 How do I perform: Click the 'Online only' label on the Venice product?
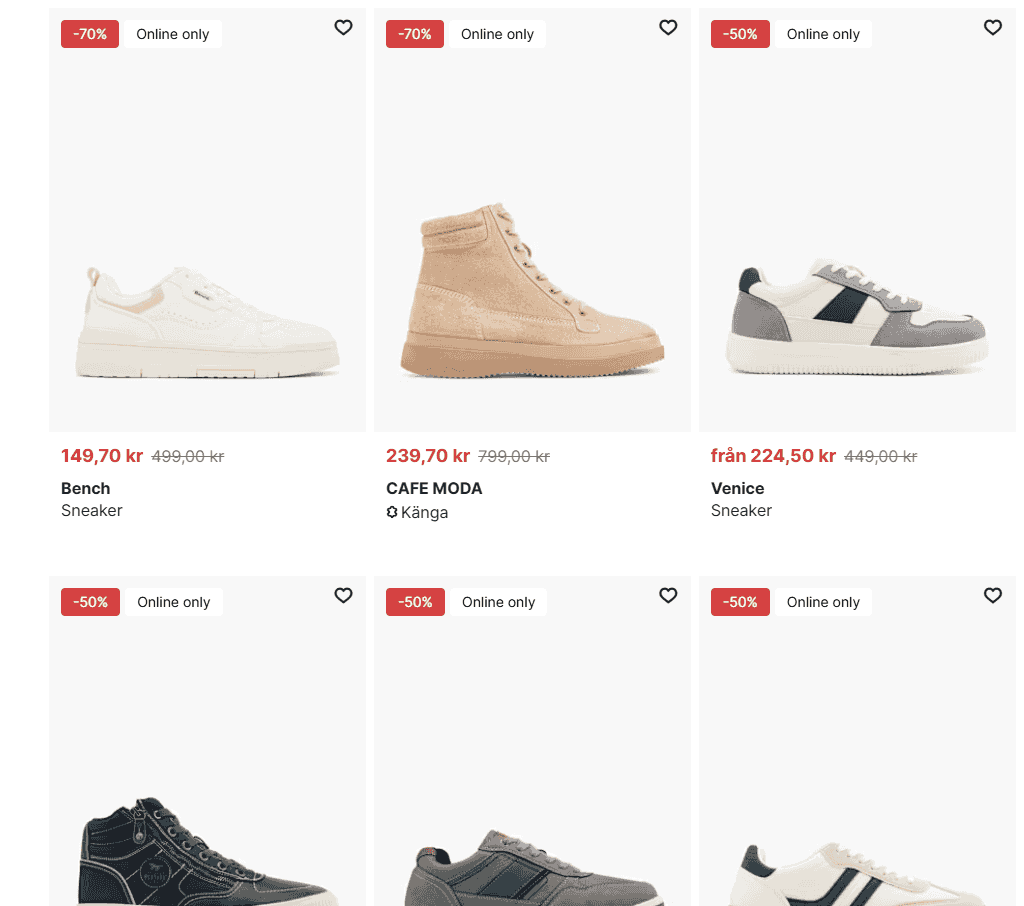(x=822, y=33)
